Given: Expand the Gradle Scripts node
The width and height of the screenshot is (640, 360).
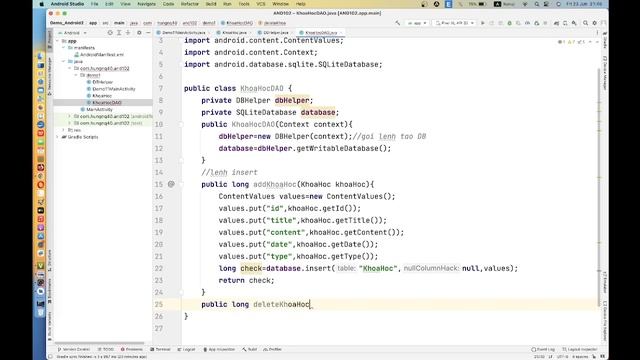Looking at the screenshot, I should (x=58, y=137).
